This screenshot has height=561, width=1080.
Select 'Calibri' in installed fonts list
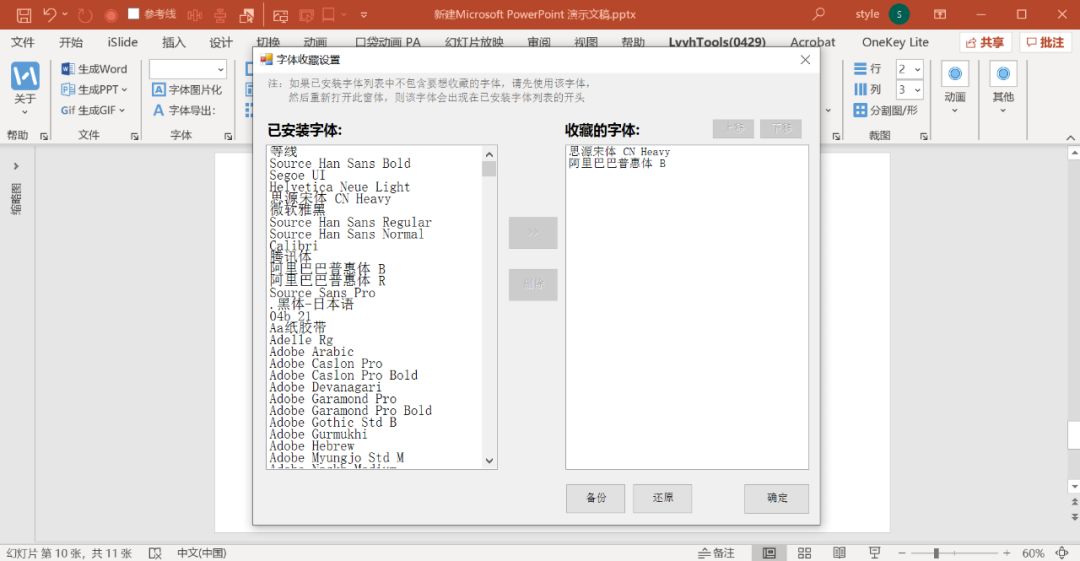293,246
